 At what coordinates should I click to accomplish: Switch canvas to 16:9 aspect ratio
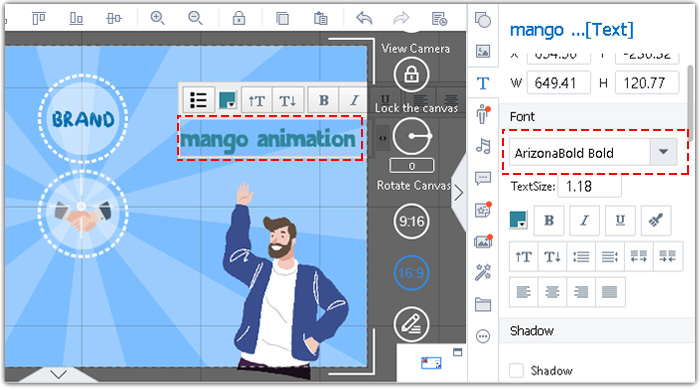411,273
